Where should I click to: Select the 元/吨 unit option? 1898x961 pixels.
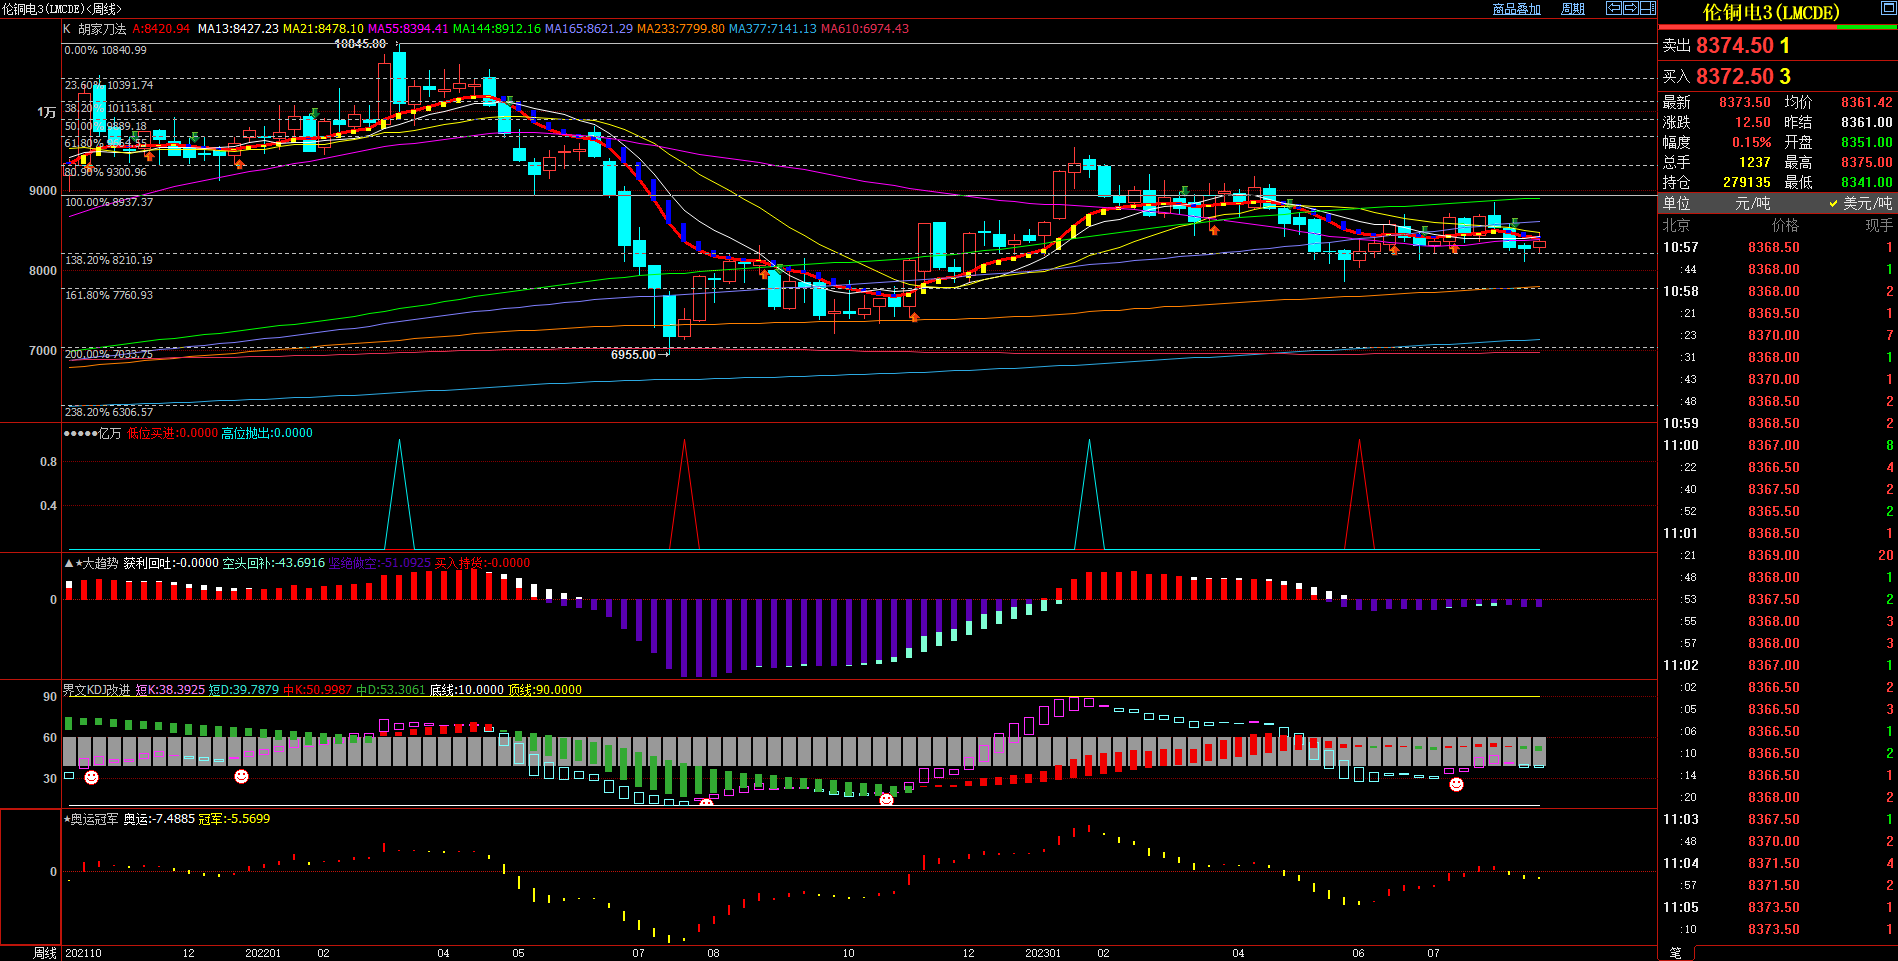(x=1752, y=203)
